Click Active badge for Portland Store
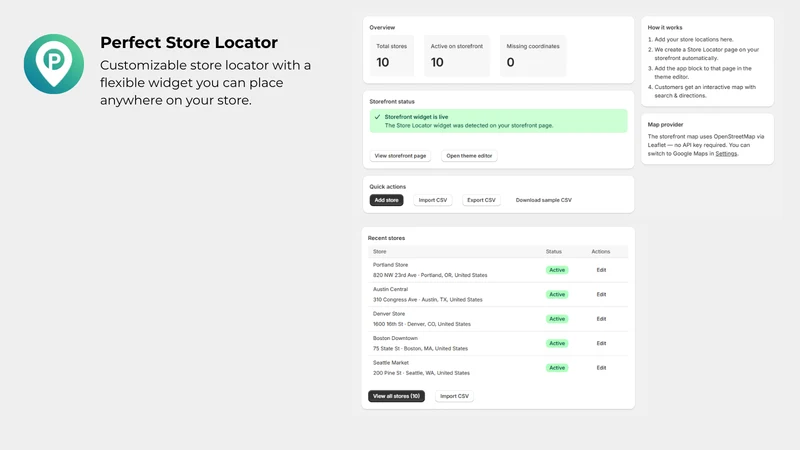800x450 pixels. coord(557,270)
